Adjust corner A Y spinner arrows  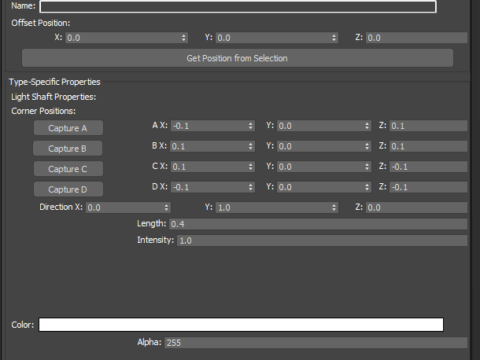click(x=367, y=126)
